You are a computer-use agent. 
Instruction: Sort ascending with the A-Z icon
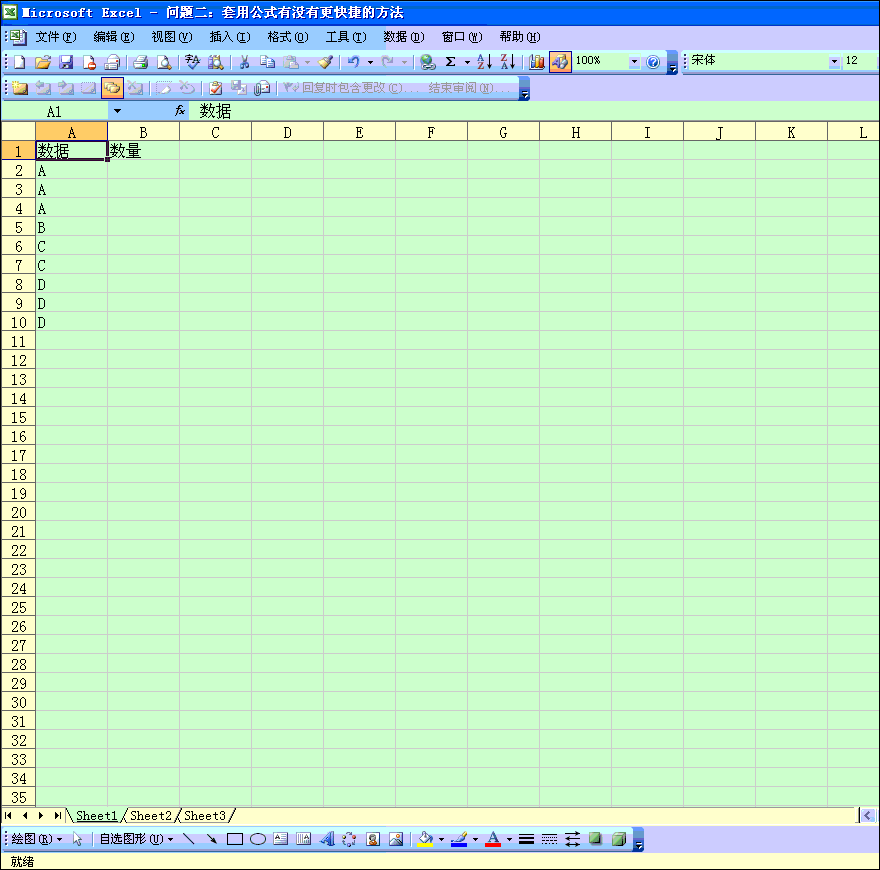[x=484, y=62]
